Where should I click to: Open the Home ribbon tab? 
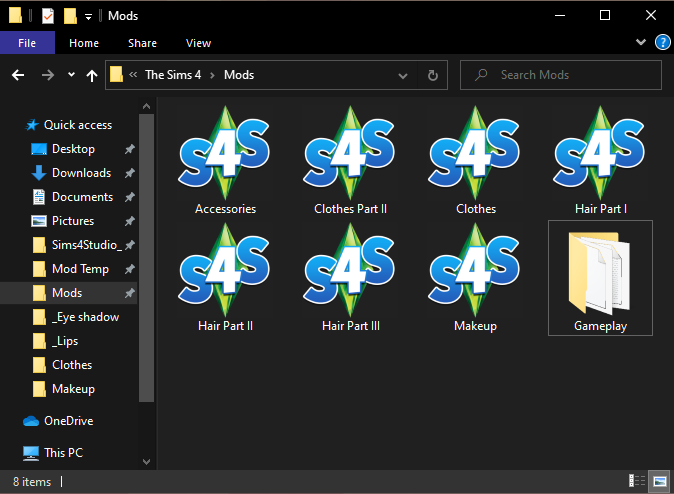point(84,43)
